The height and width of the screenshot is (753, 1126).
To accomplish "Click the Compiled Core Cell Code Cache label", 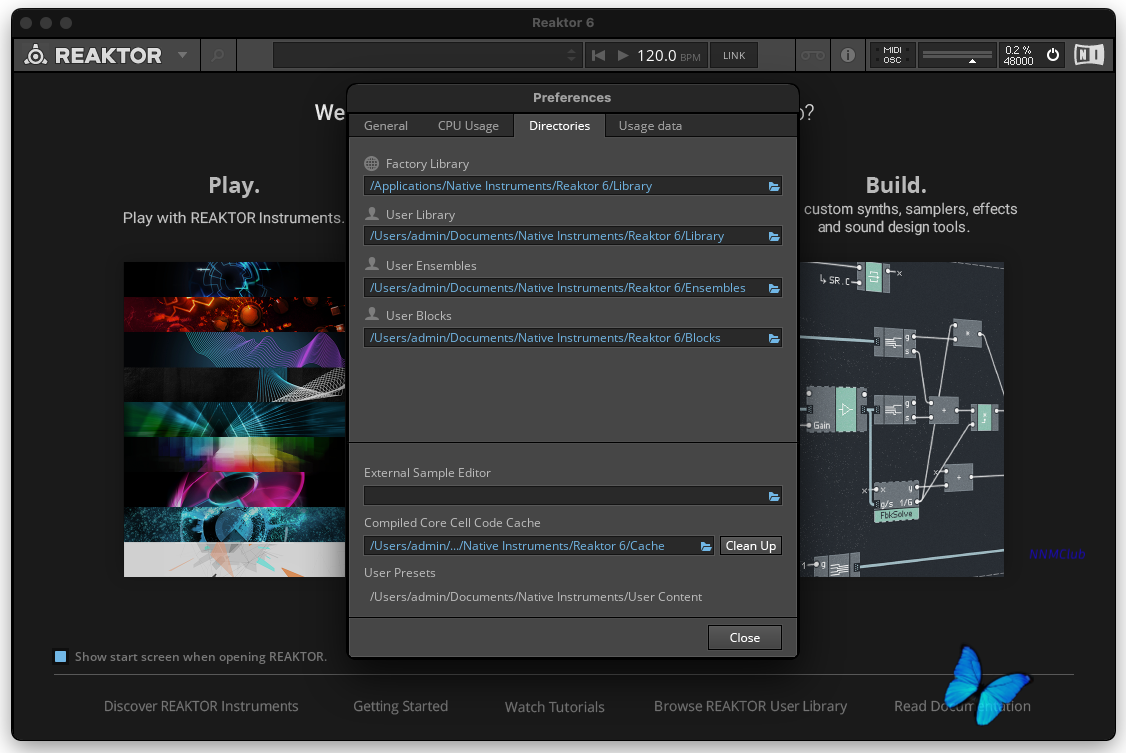I will [452, 523].
